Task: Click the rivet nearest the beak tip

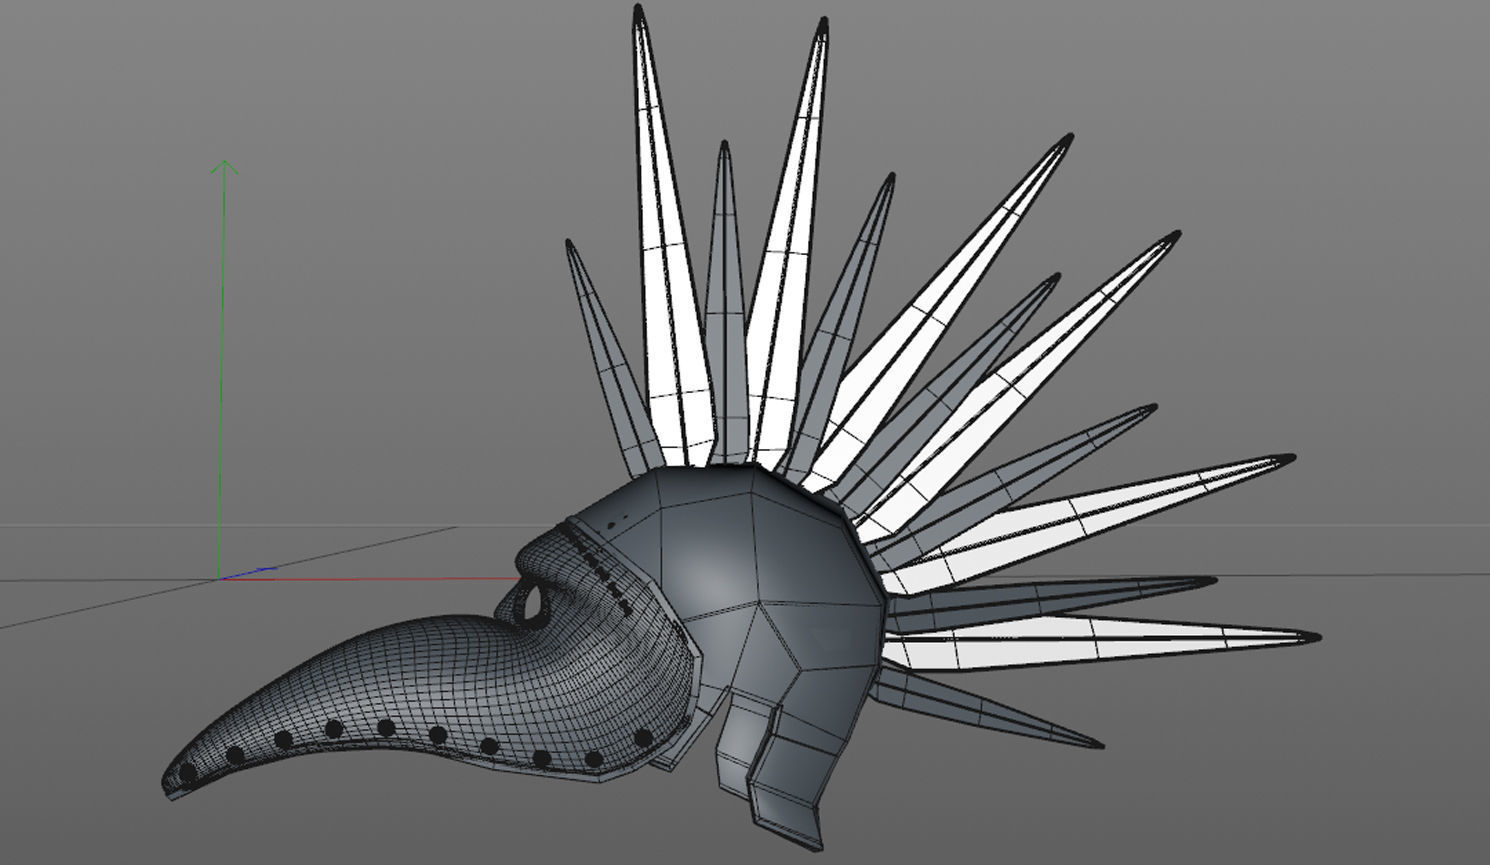Action: 188,772
